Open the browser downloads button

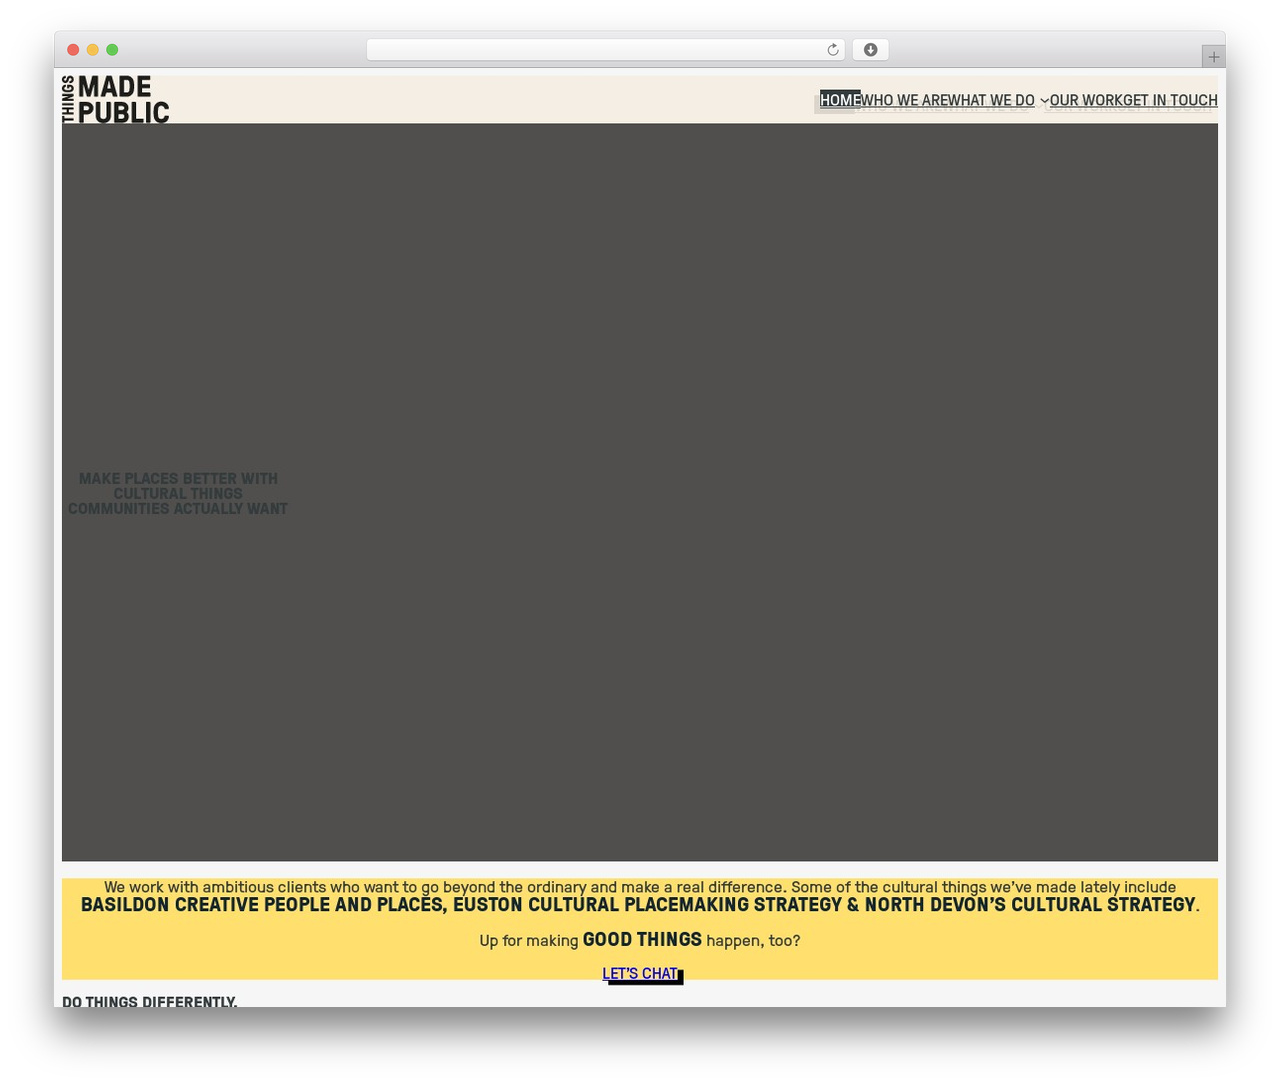click(x=870, y=50)
